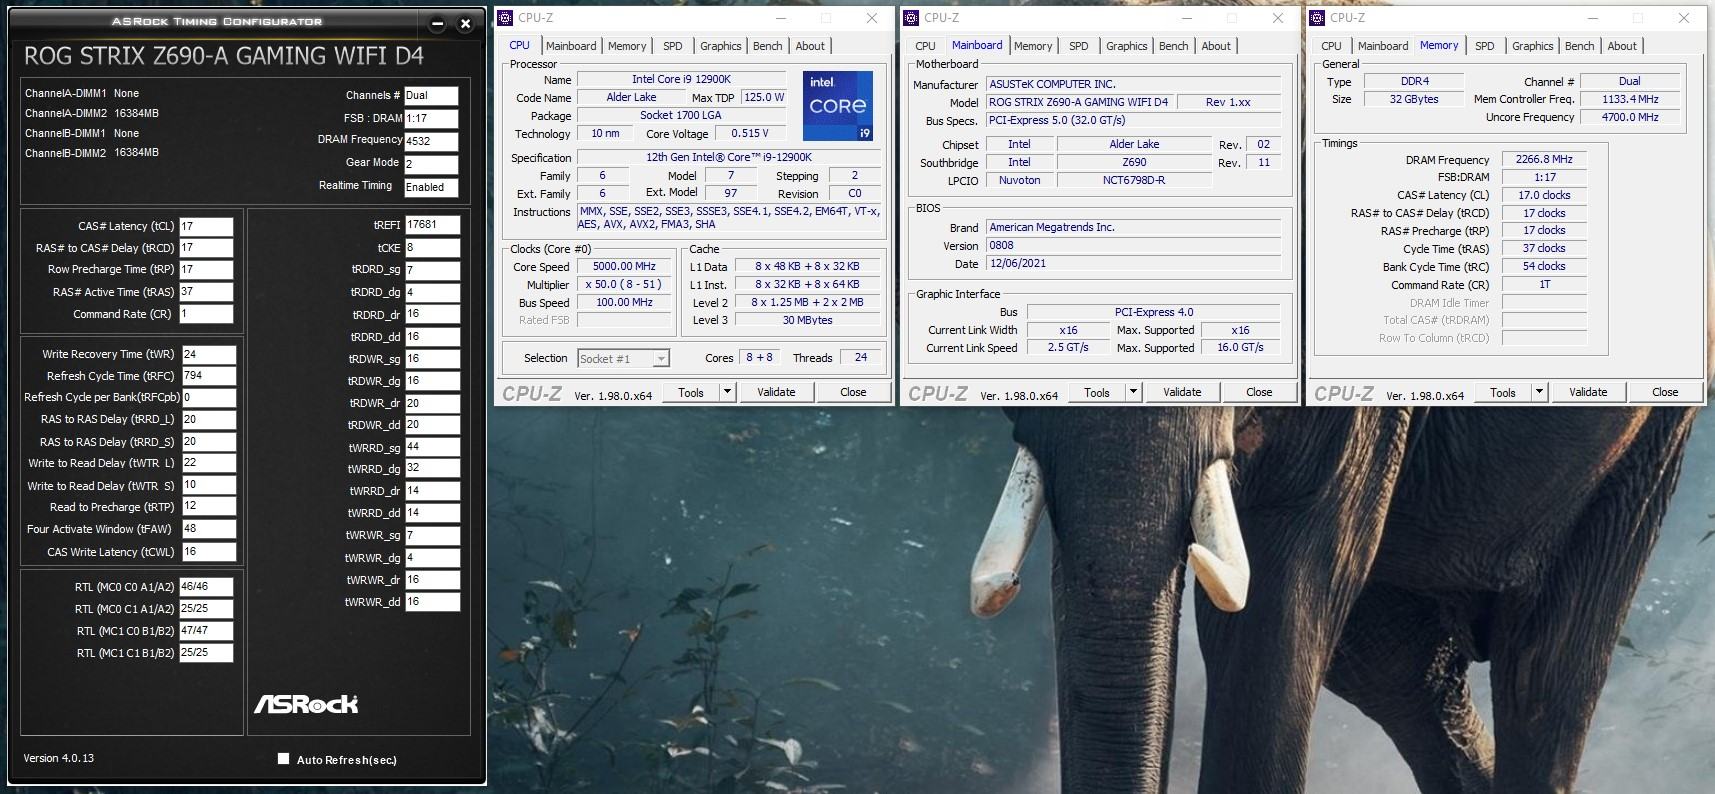Screen dimensions: 1715x794
Task: Open Bench tab in Memory window
Action: pyautogui.click(x=1580, y=46)
